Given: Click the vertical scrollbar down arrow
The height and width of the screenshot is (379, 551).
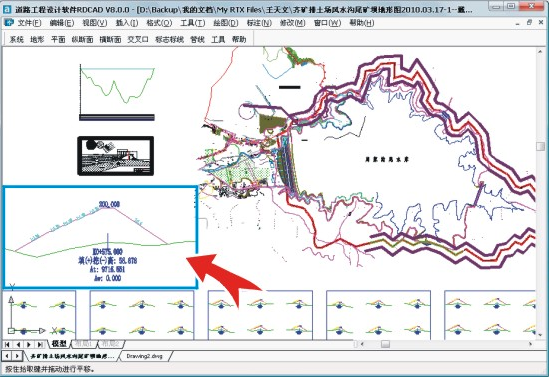Looking at the screenshot, I should click(x=540, y=334).
